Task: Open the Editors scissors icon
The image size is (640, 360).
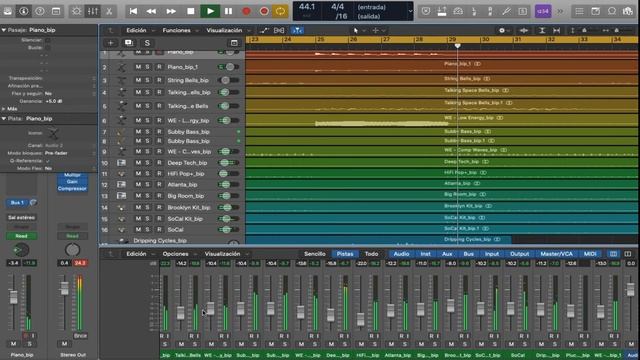Action: point(109,11)
